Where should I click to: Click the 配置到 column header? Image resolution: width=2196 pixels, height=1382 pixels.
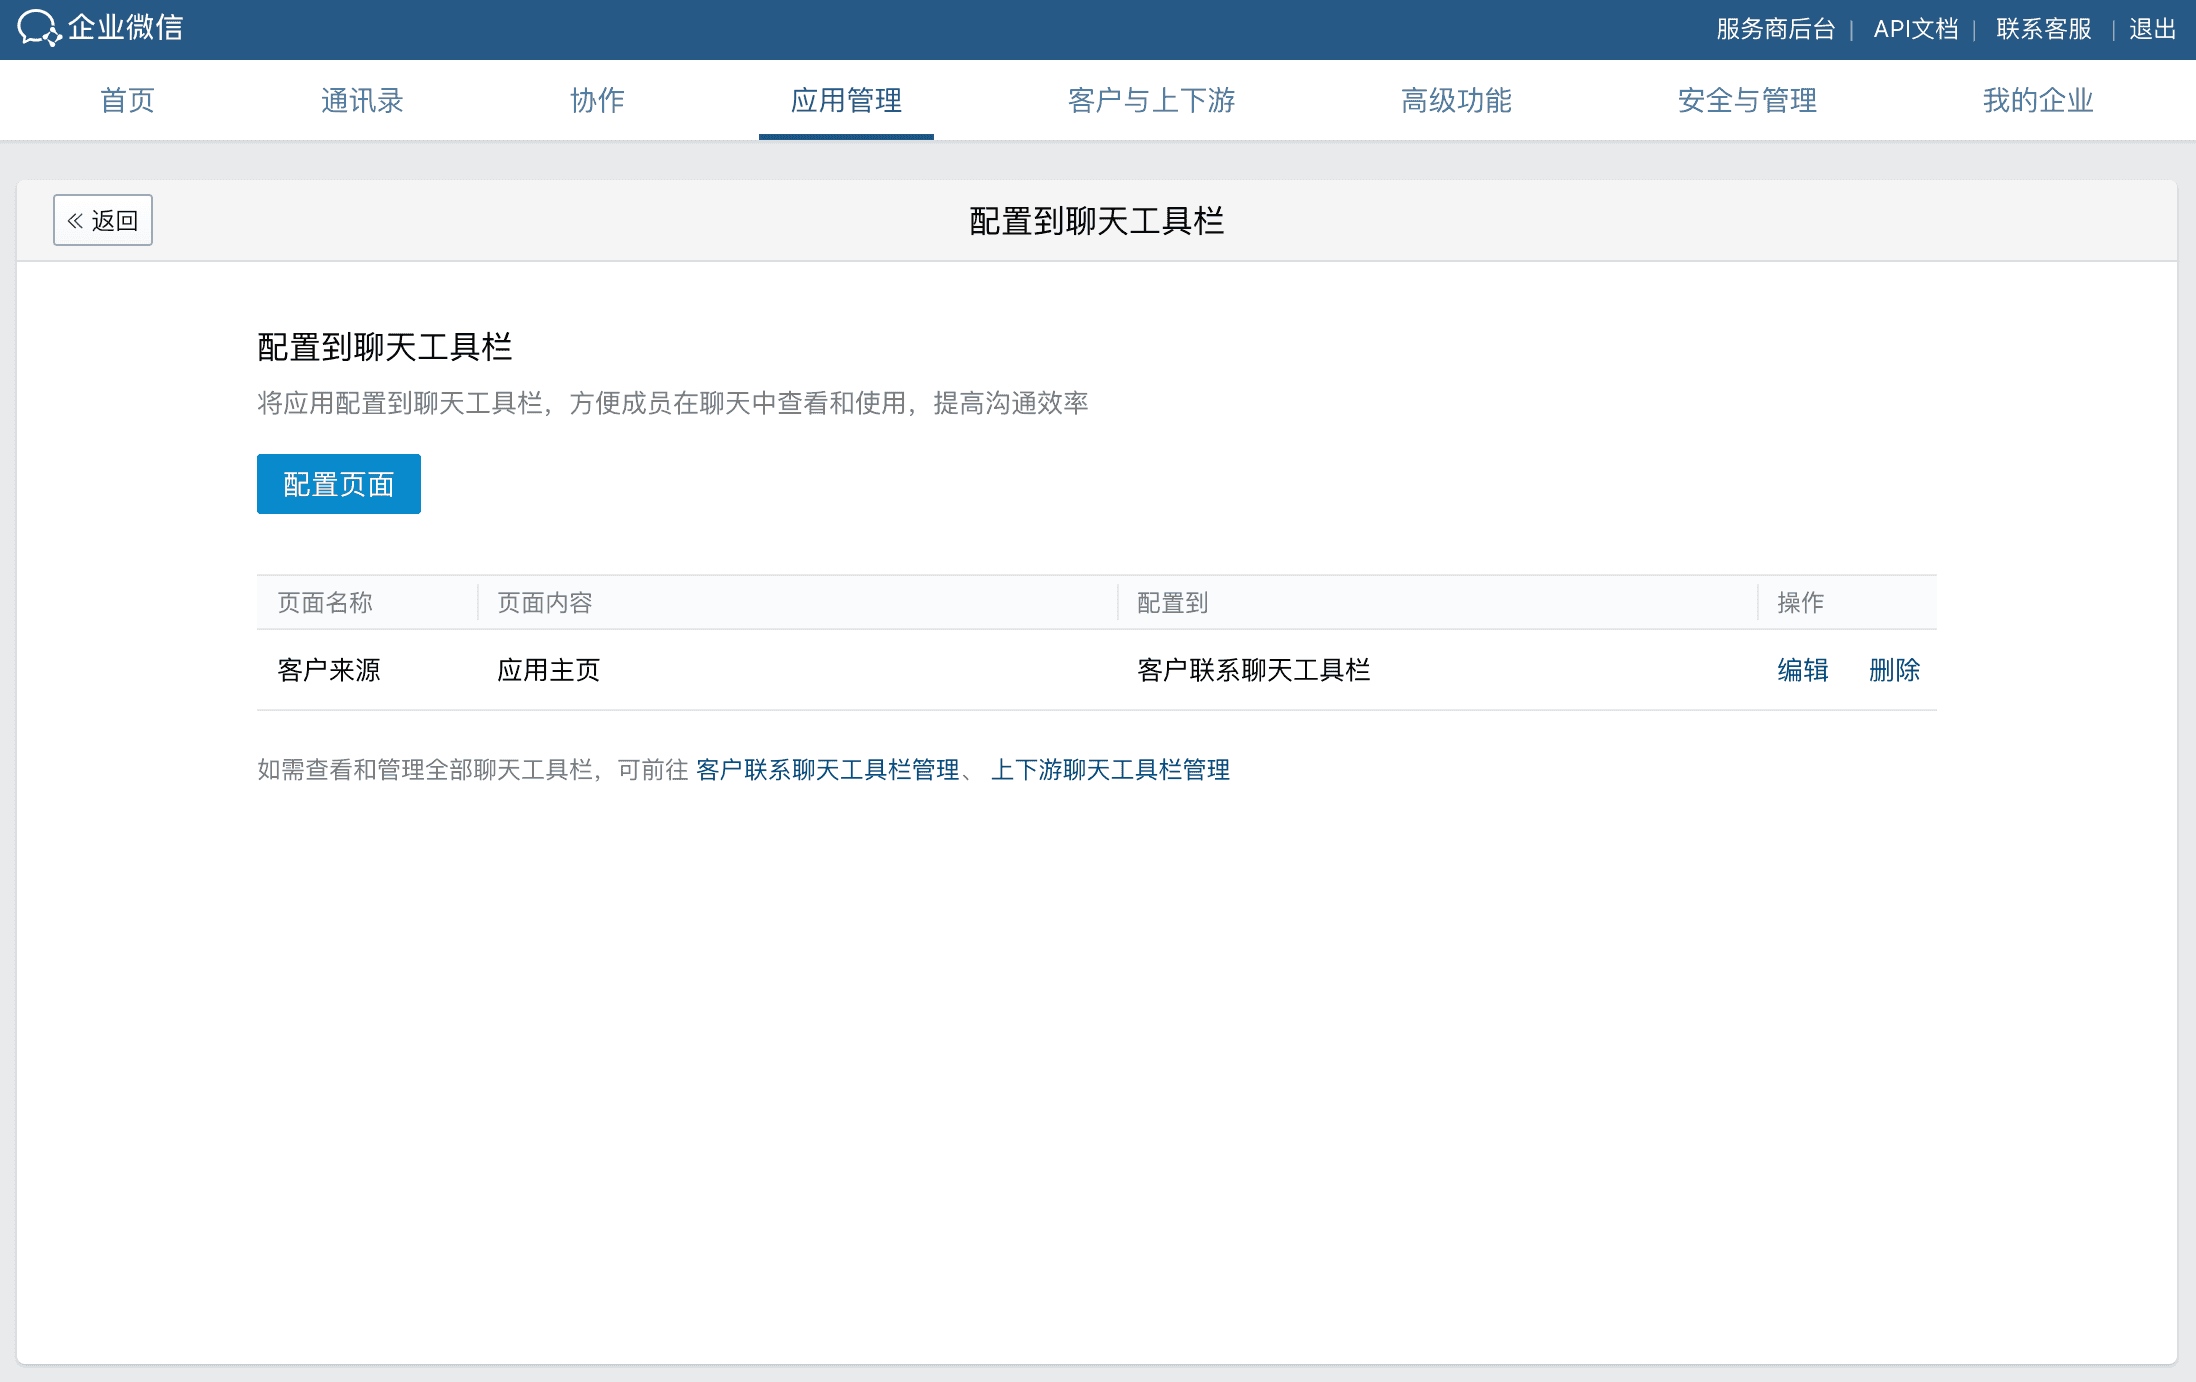1173,603
